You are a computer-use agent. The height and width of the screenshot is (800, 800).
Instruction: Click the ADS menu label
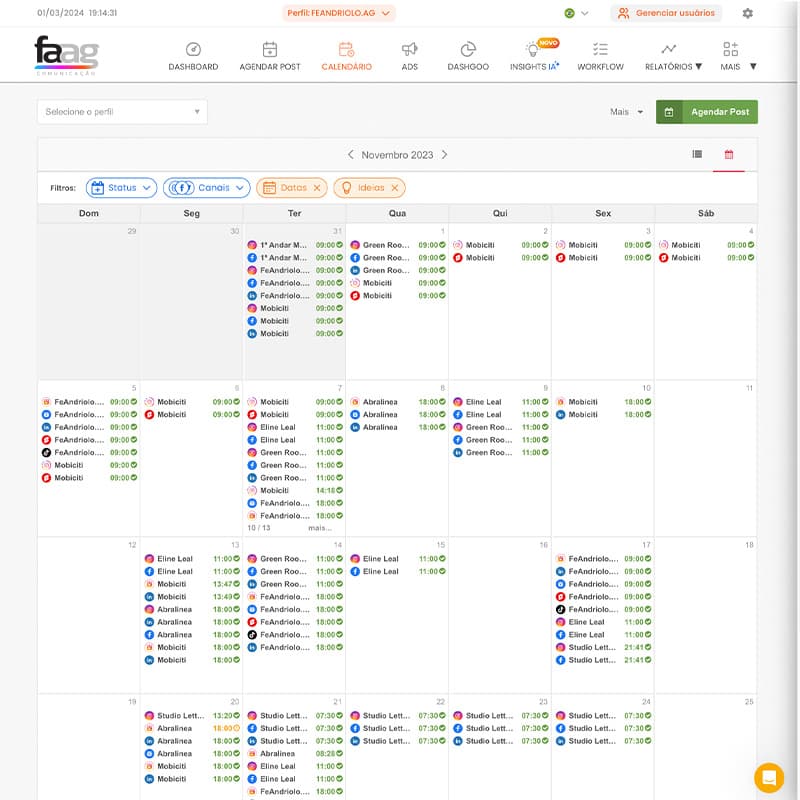(410, 67)
